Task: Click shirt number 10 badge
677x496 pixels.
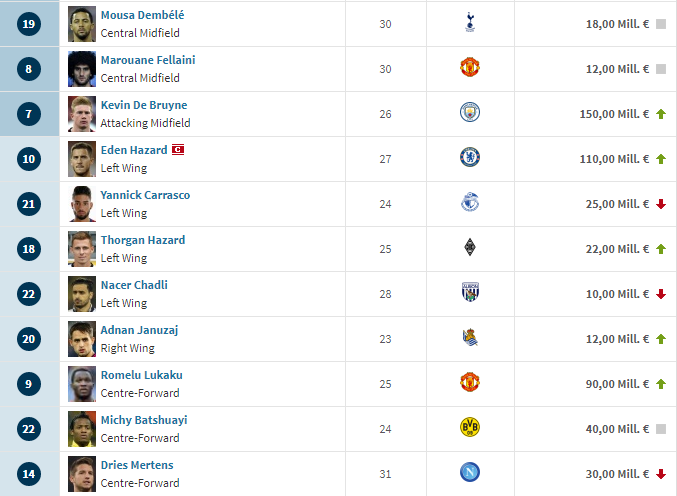Action: click(x=29, y=159)
